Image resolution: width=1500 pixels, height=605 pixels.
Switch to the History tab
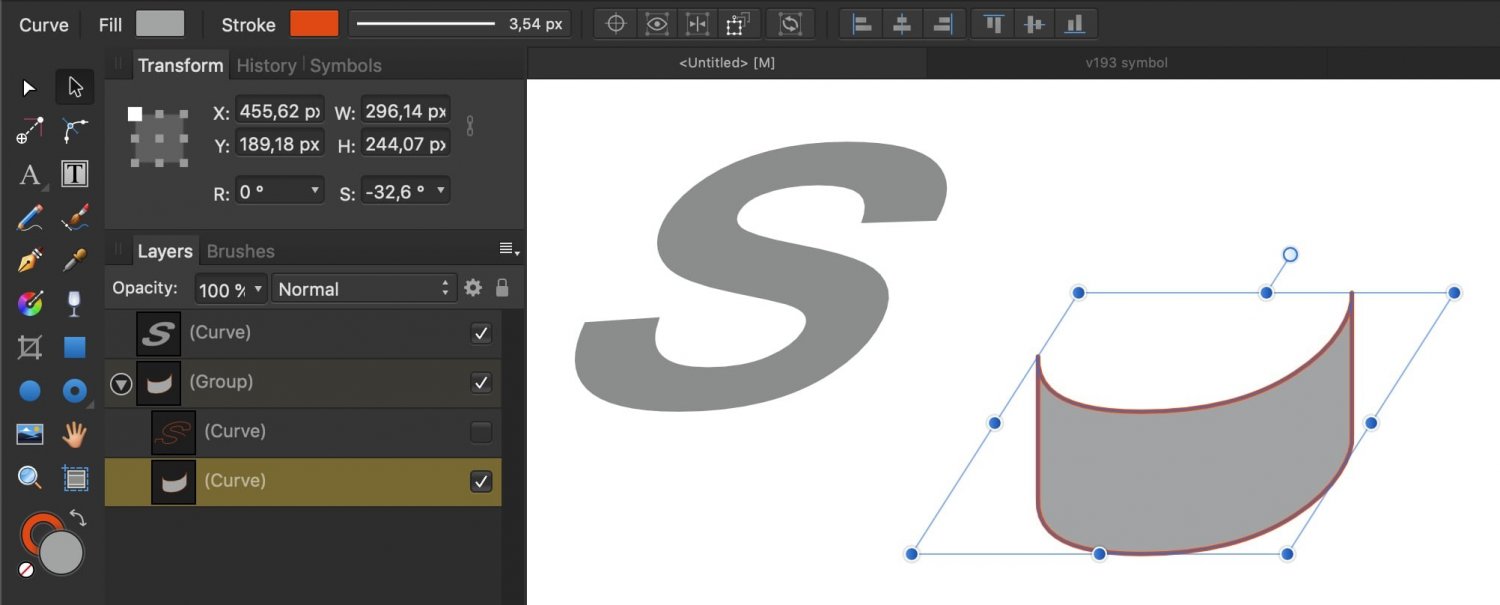(266, 66)
